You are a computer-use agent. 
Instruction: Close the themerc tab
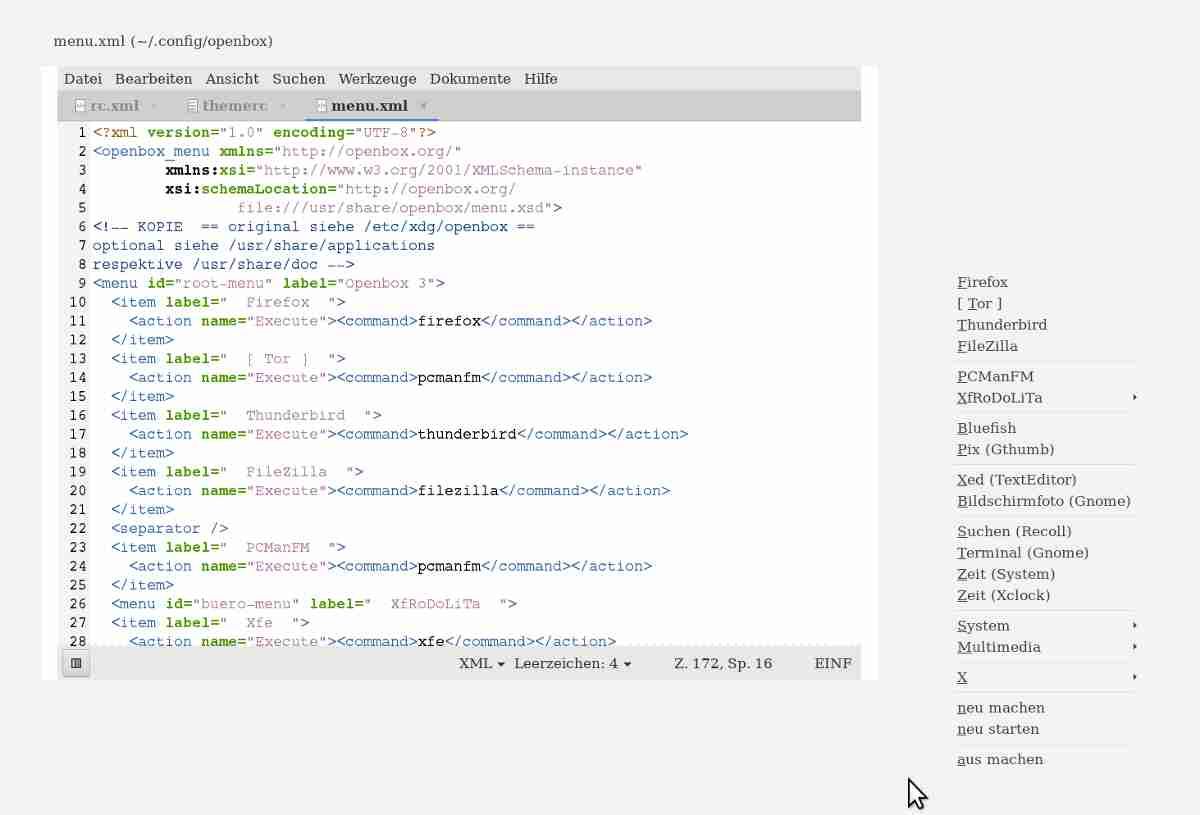tap(283, 106)
